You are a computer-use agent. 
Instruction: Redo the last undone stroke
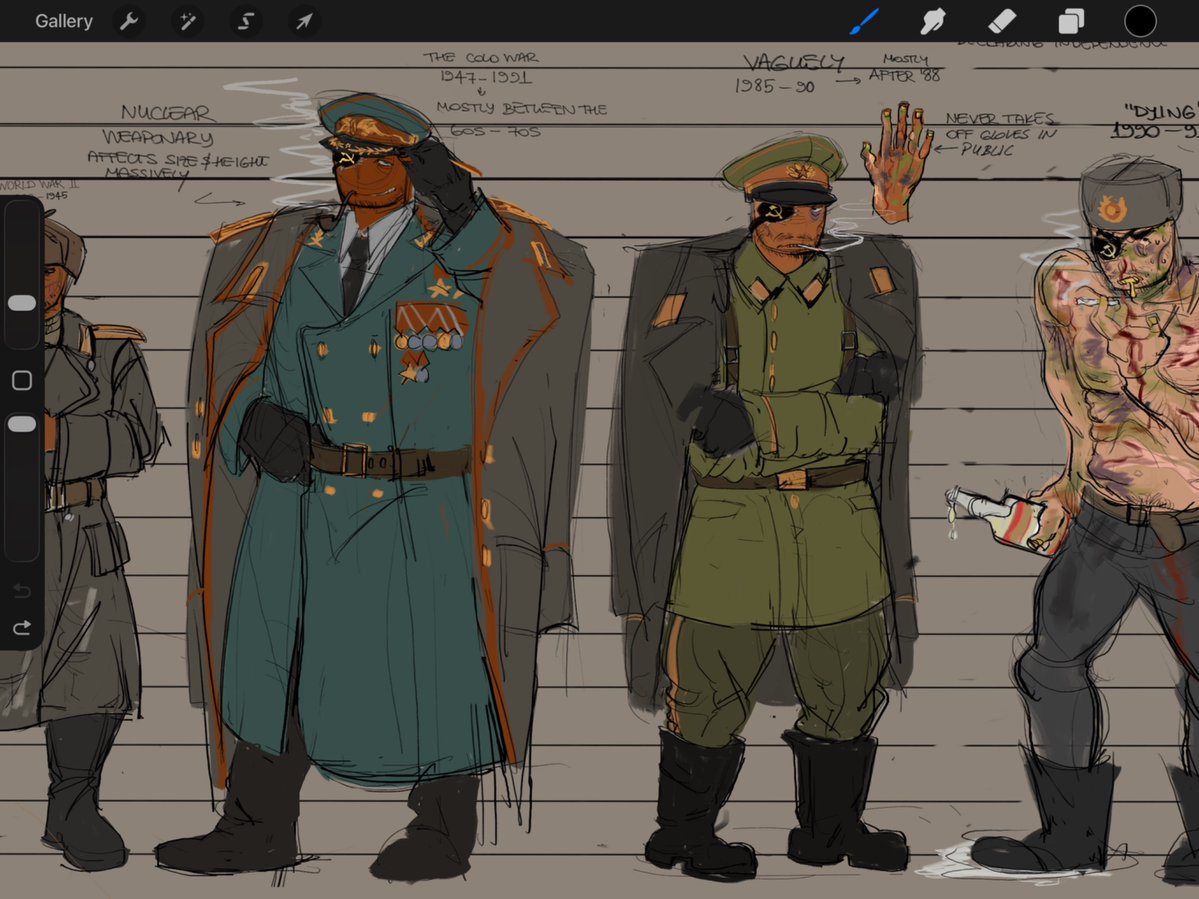click(21, 628)
